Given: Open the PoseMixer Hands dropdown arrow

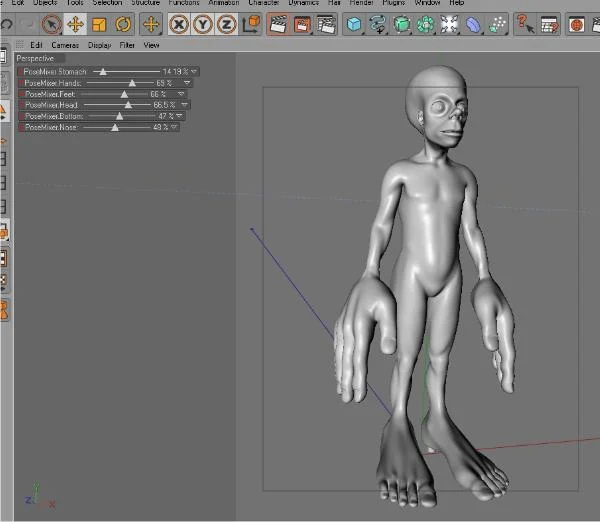Looking at the screenshot, I should pos(187,83).
